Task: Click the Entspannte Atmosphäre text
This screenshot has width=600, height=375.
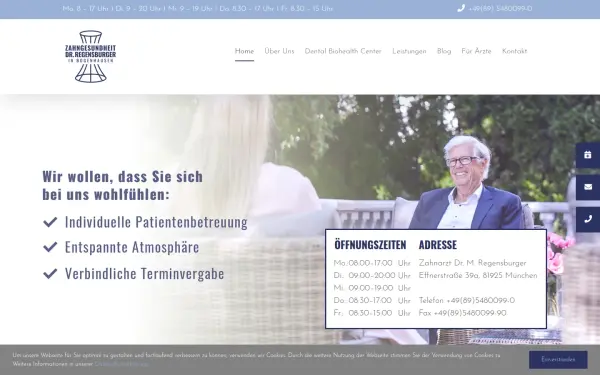Action: tap(132, 247)
